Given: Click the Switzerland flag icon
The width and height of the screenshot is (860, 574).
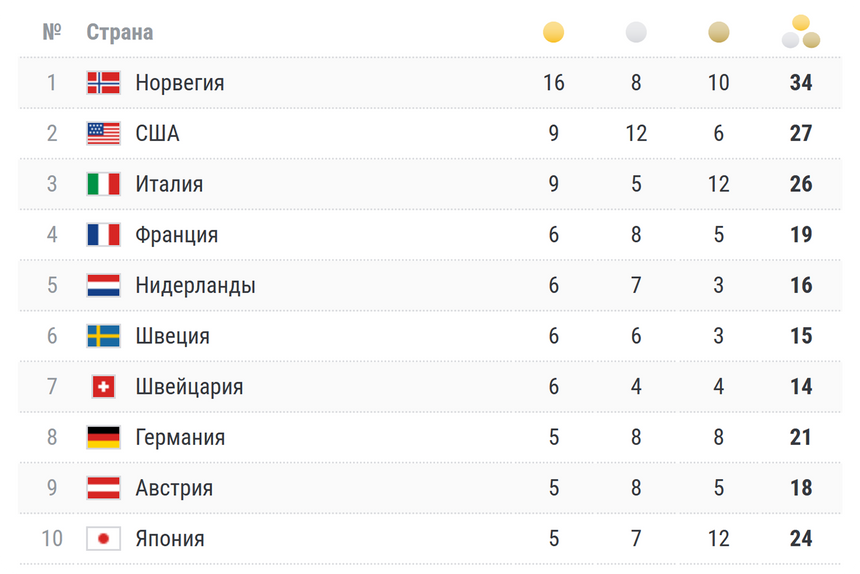Looking at the screenshot, I should coord(103,387).
